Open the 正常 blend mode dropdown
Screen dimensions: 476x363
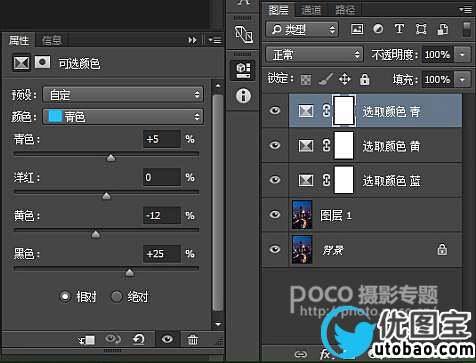pyautogui.click(x=314, y=54)
